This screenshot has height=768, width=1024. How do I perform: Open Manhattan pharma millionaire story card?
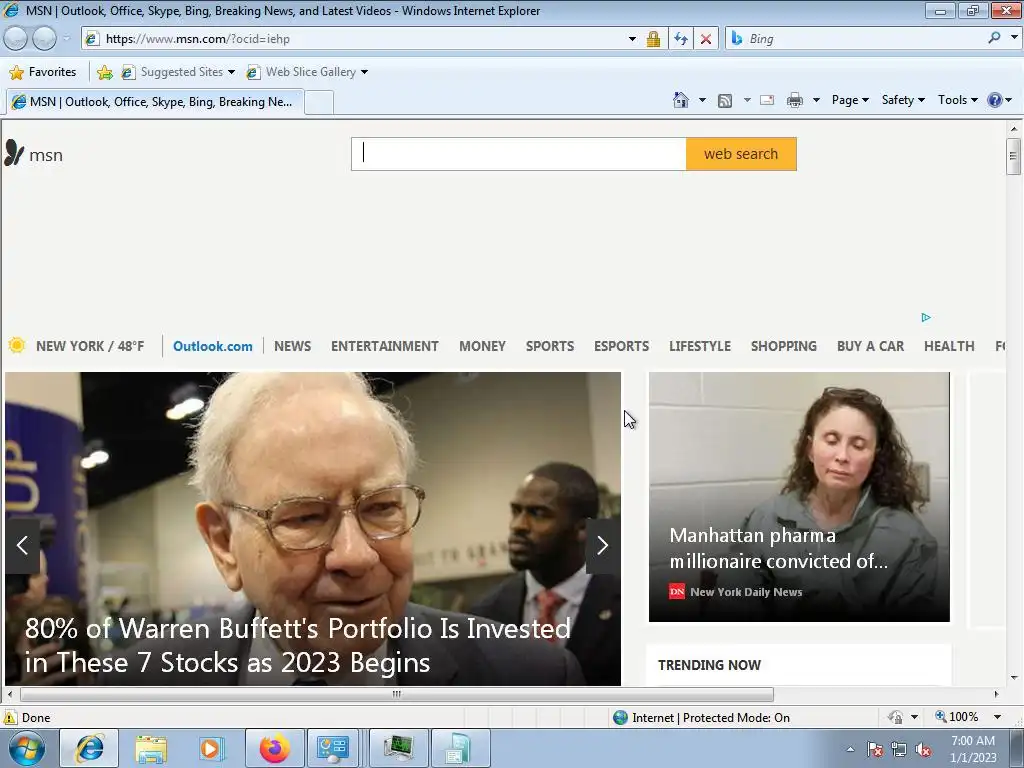799,497
